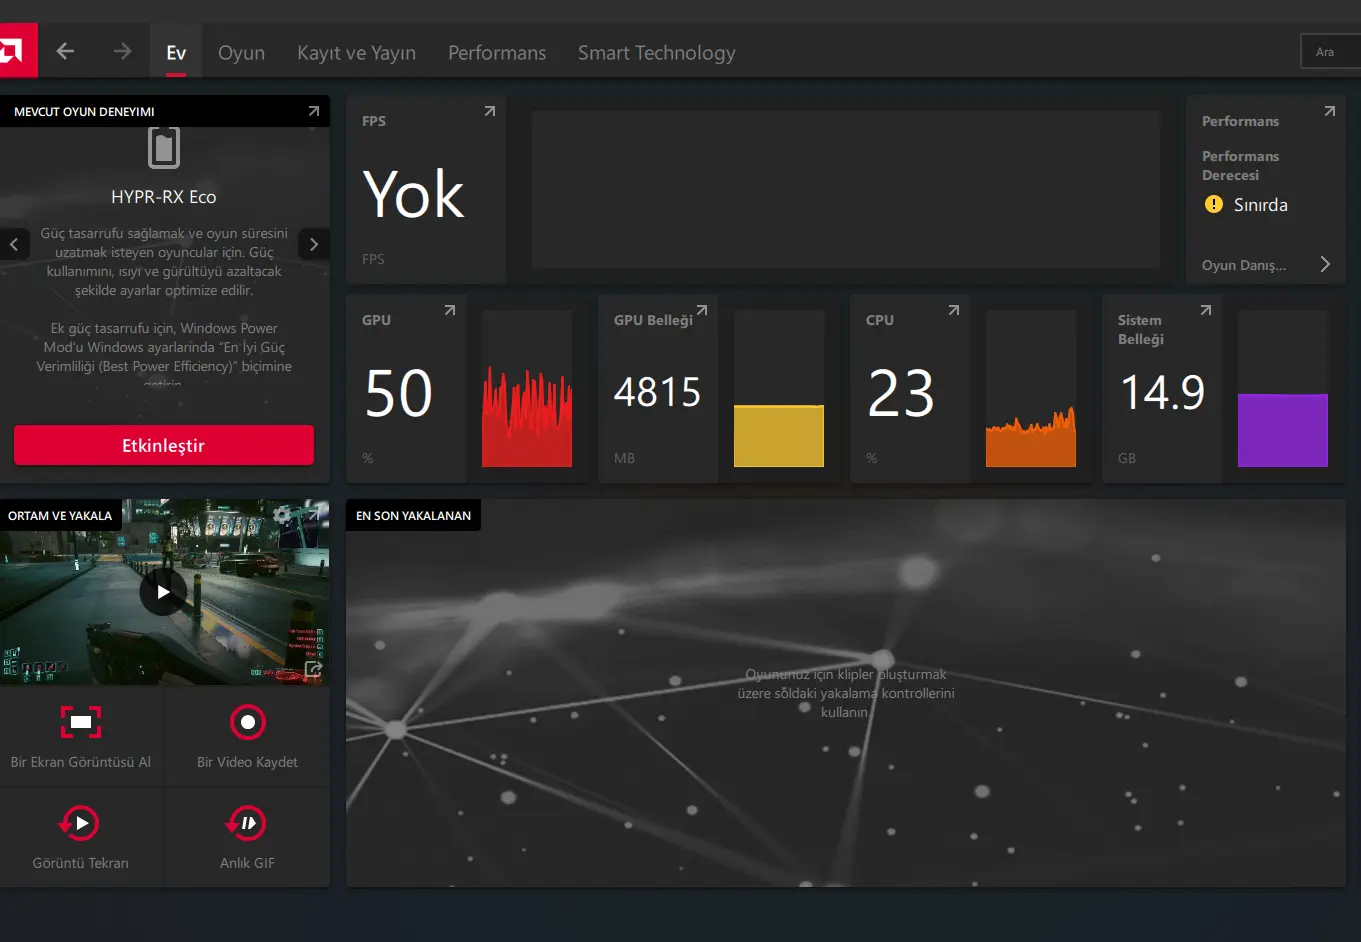Expand the CPU usage tile
The height and width of the screenshot is (942, 1361).
click(954, 310)
